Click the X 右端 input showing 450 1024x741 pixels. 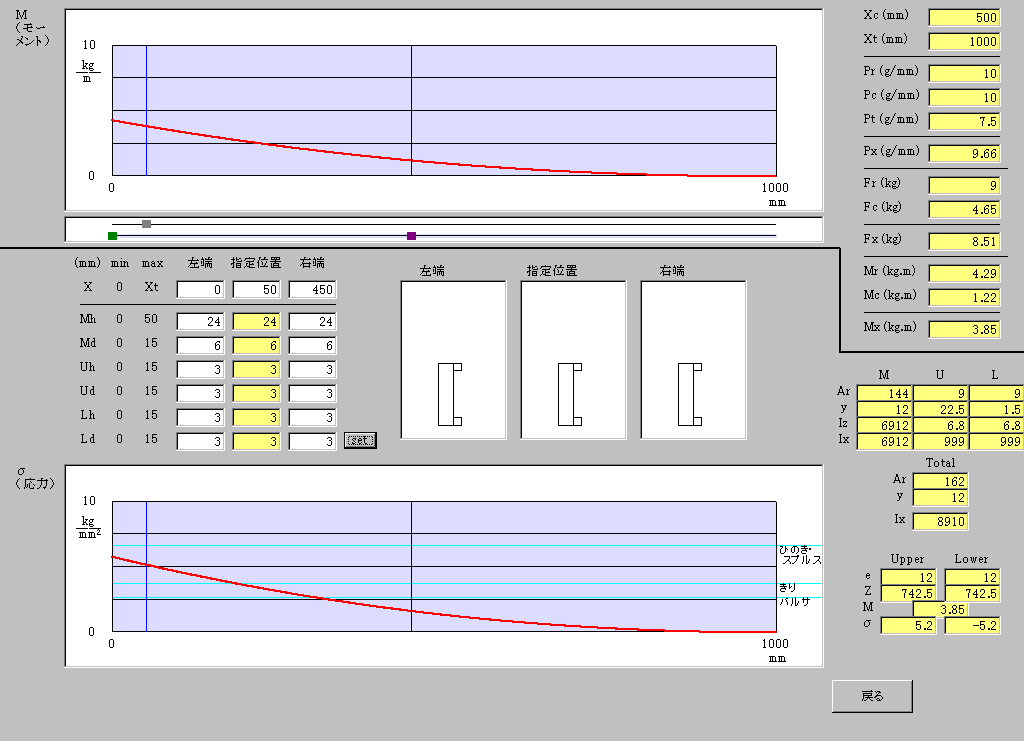click(x=312, y=290)
